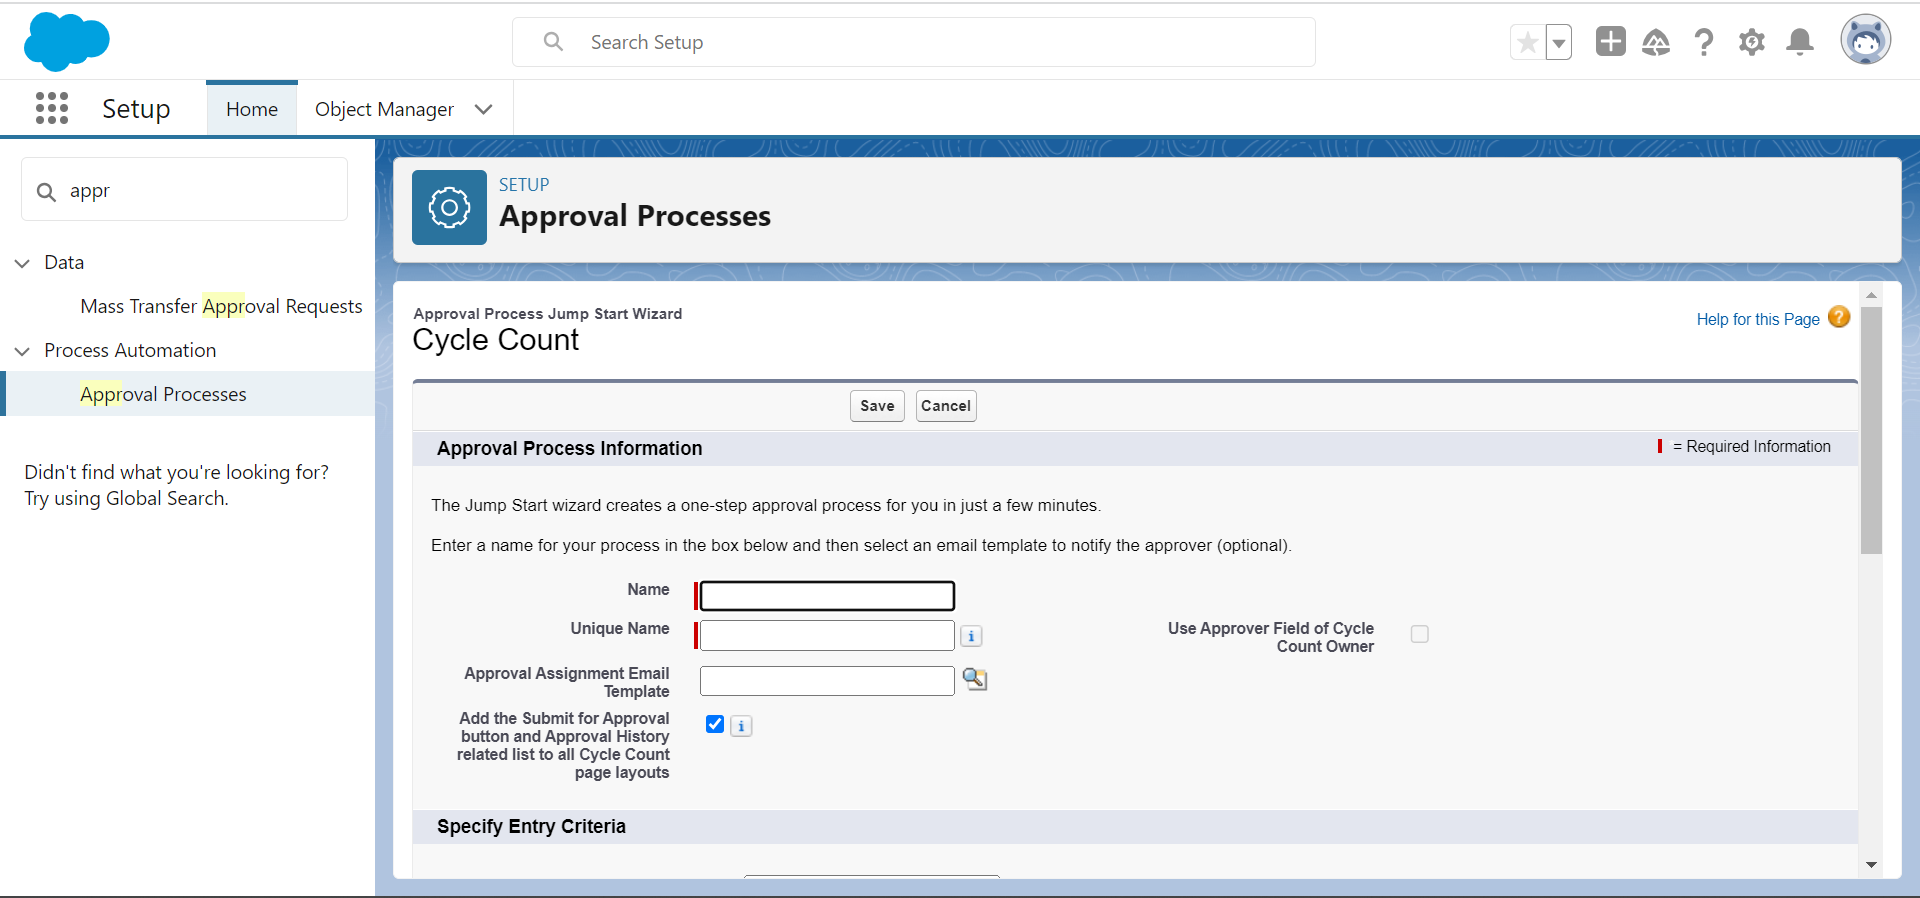The width and height of the screenshot is (1920, 898).
Task: Click the page scrollbar down arrow
Action: click(1871, 865)
